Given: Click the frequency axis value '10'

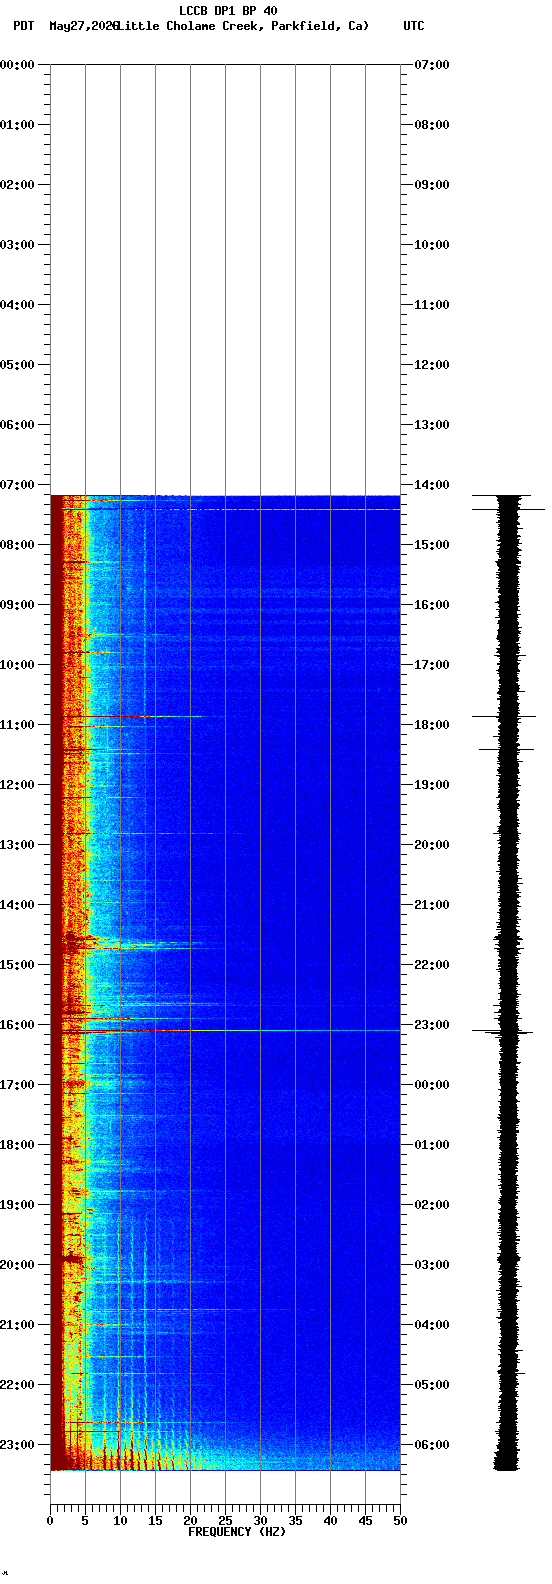Looking at the screenshot, I should [120, 1522].
